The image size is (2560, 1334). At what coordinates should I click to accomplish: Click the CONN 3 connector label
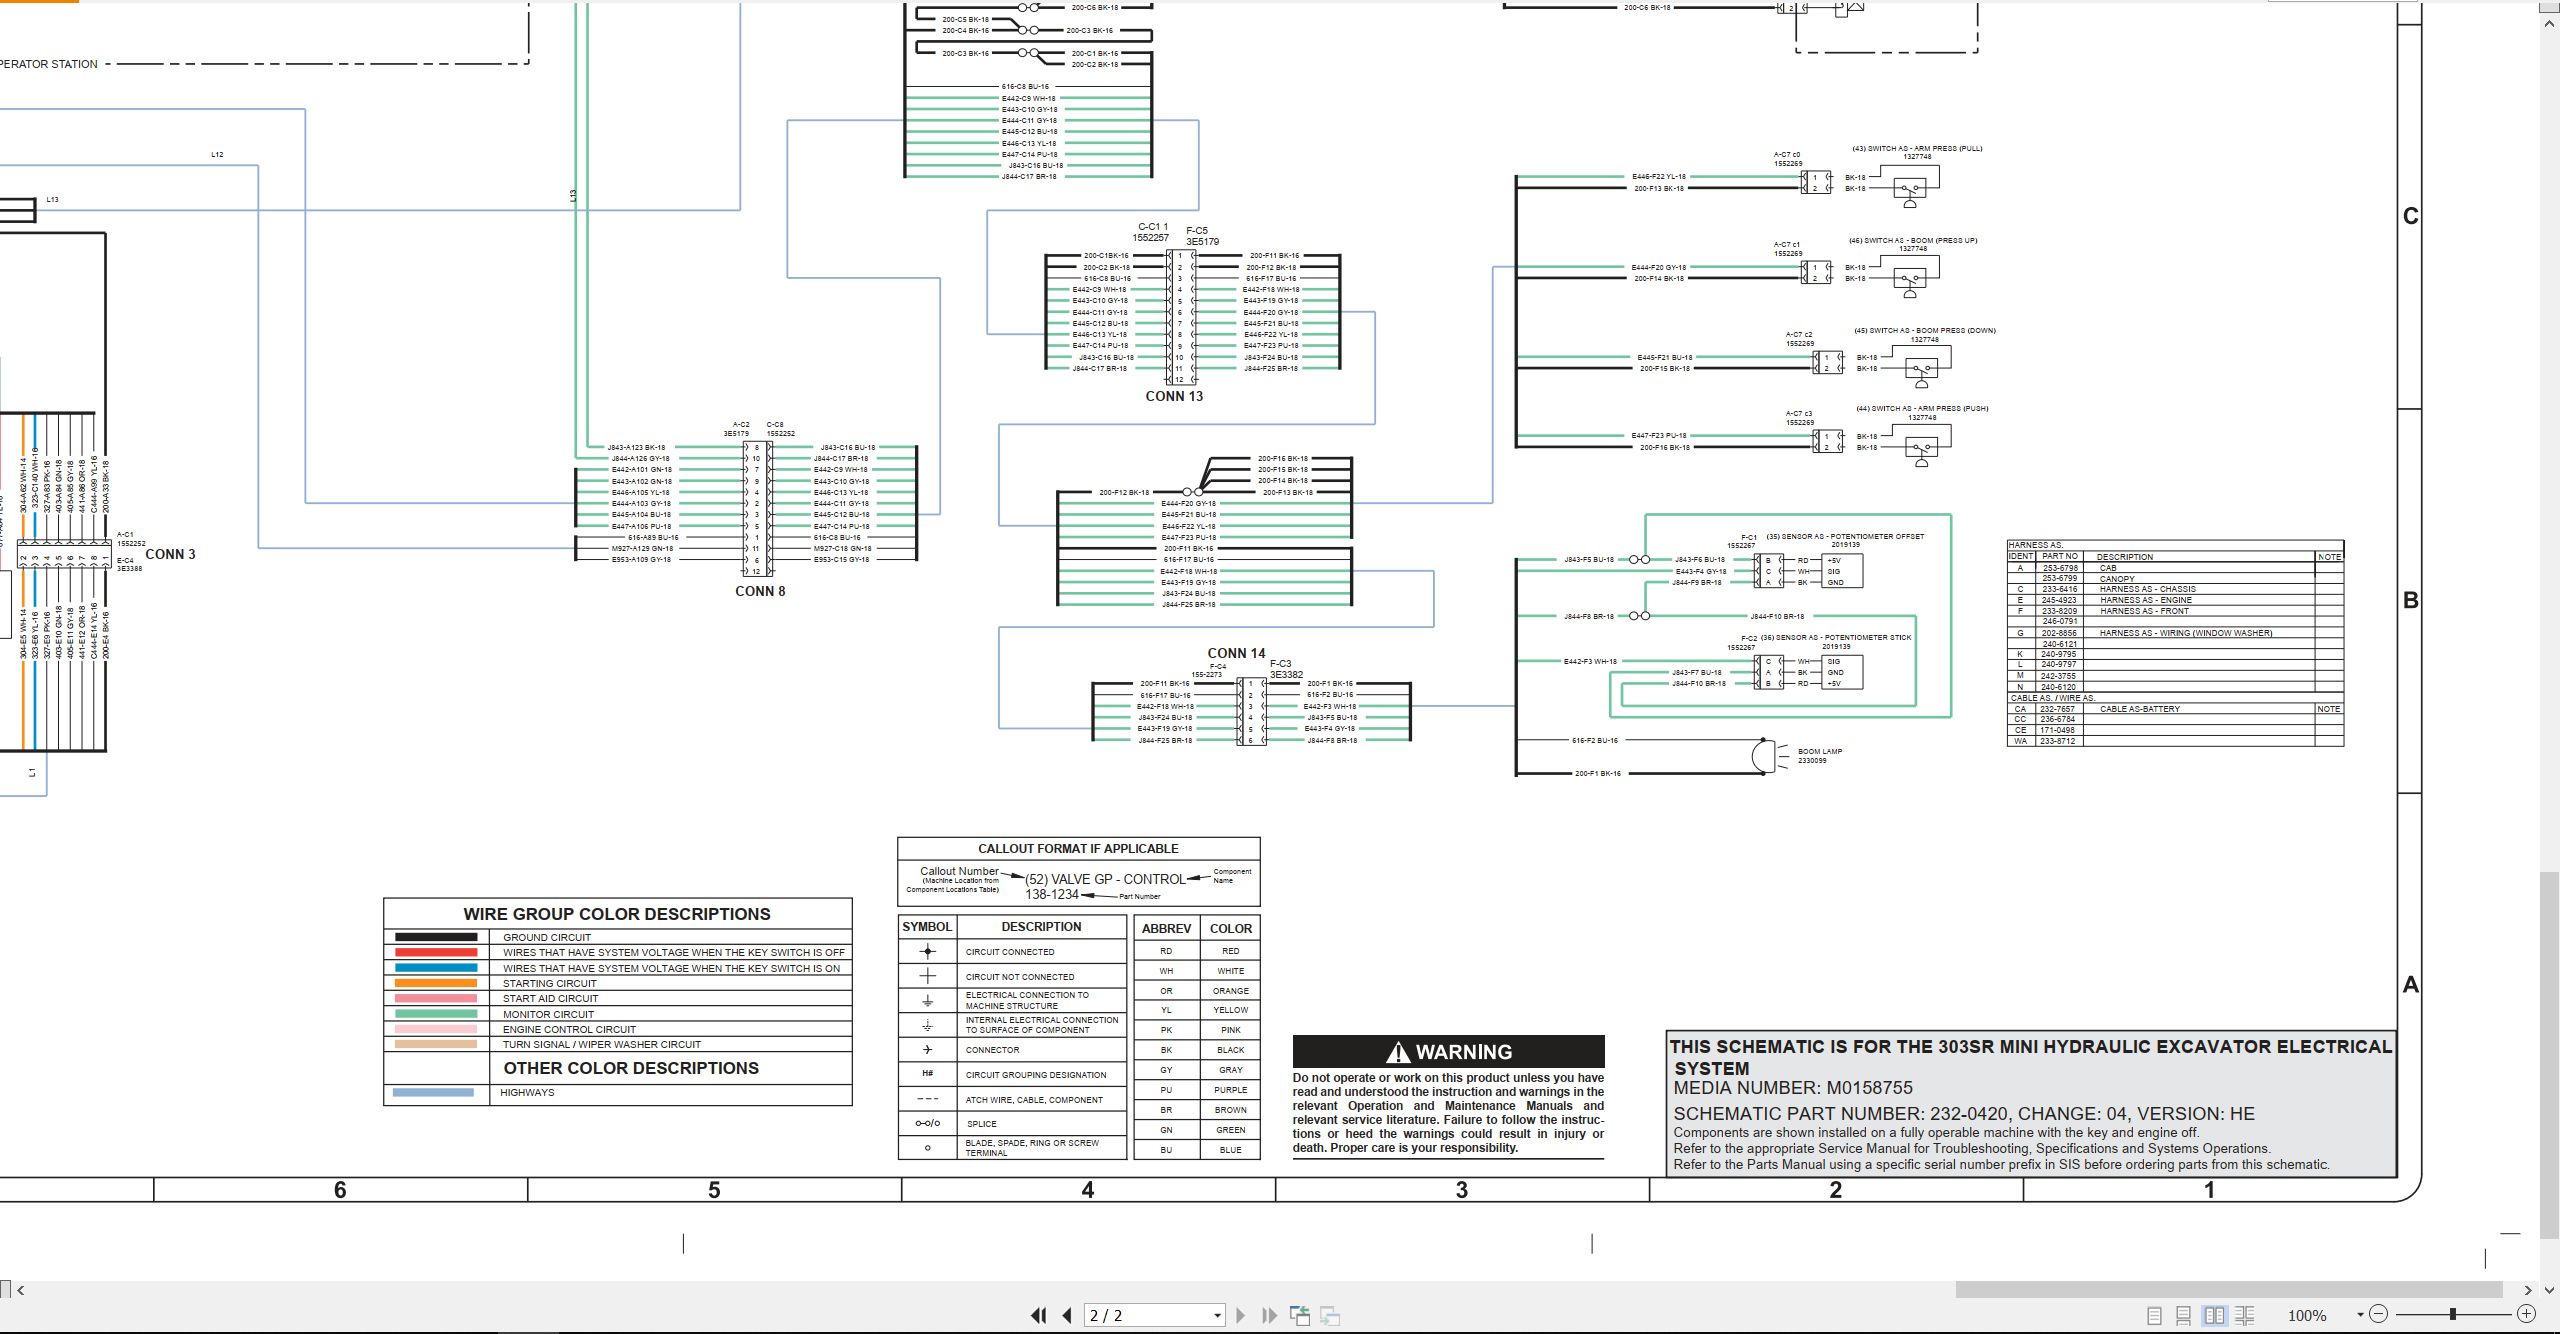(x=171, y=554)
